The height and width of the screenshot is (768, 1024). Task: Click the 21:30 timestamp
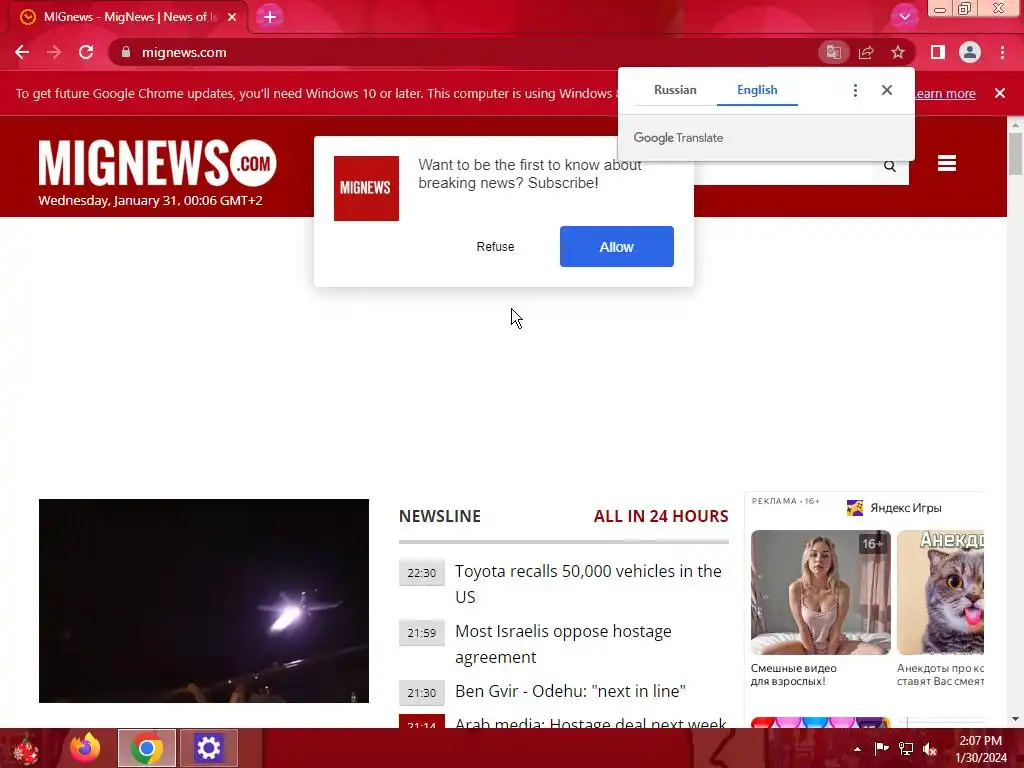pyautogui.click(x=421, y=693)
